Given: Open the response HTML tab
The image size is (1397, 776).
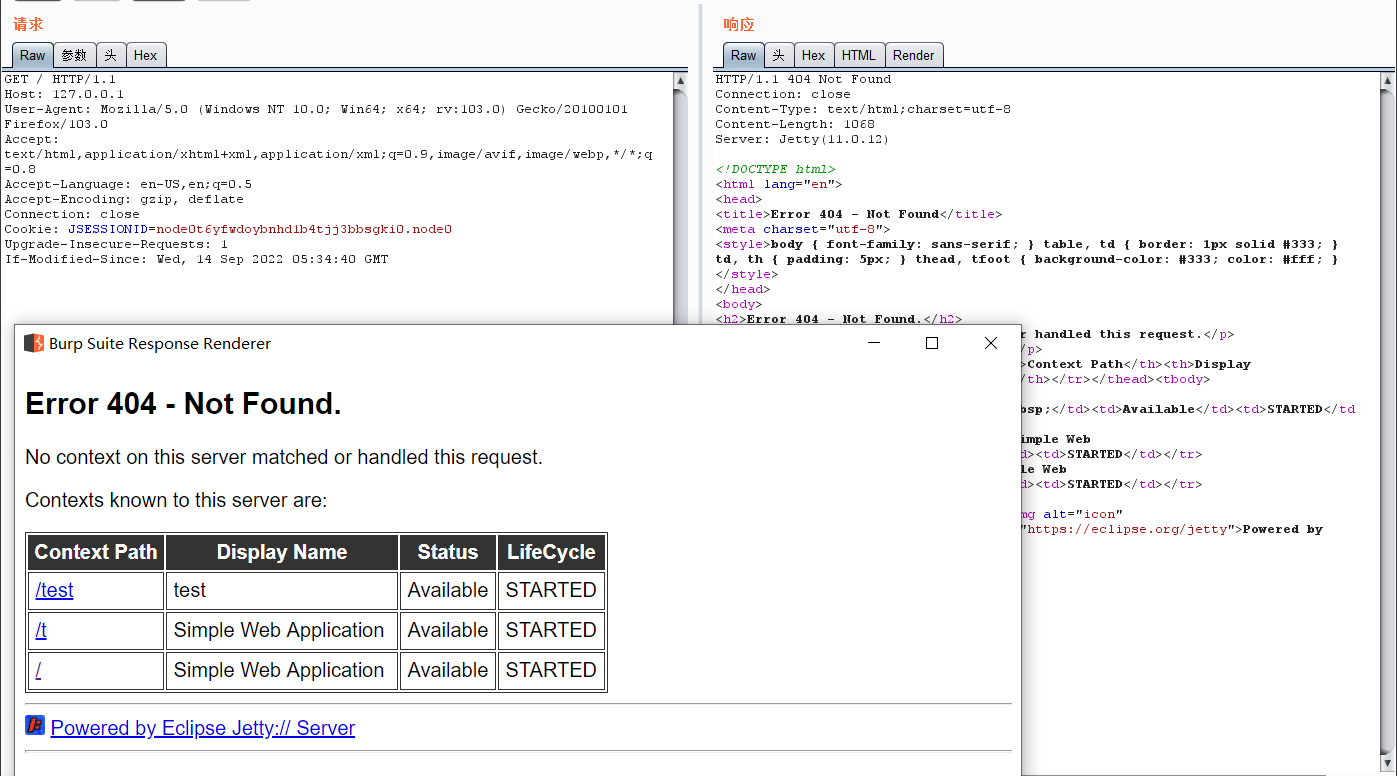Looking at the screenshot, I should click(x=859, y=55).
